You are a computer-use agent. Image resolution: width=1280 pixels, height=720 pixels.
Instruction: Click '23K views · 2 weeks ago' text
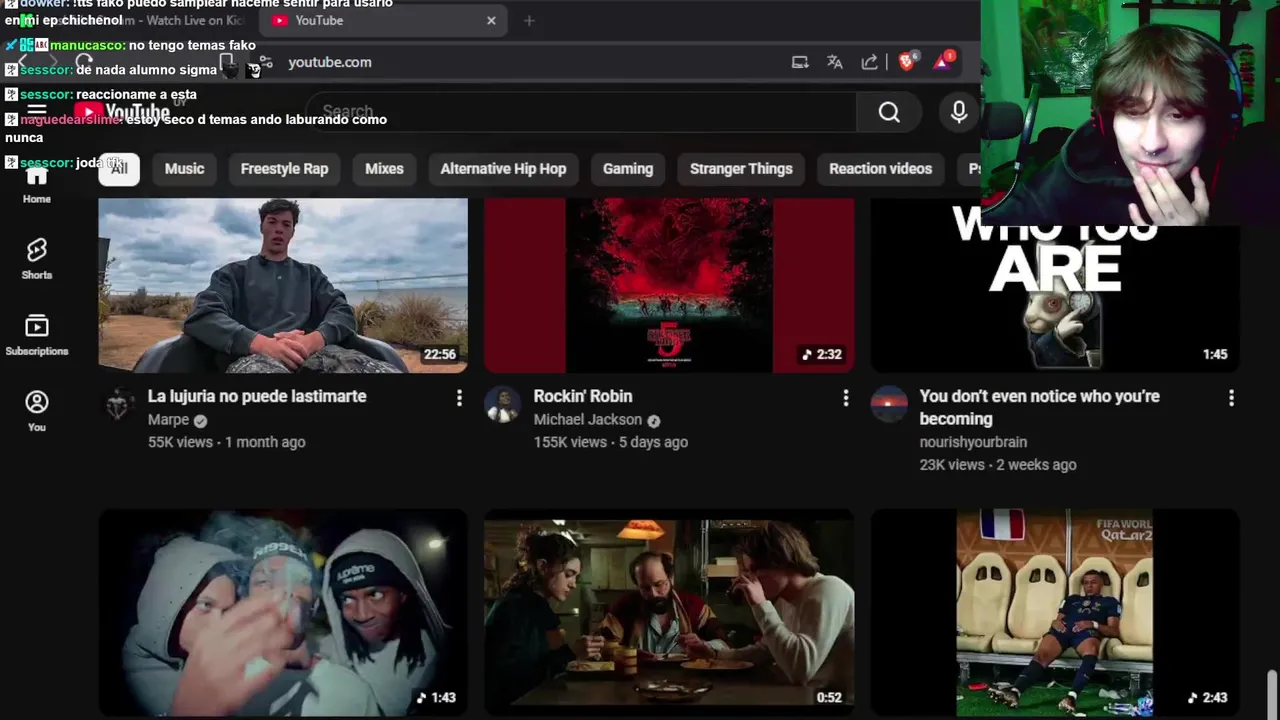tap(998, 465)
